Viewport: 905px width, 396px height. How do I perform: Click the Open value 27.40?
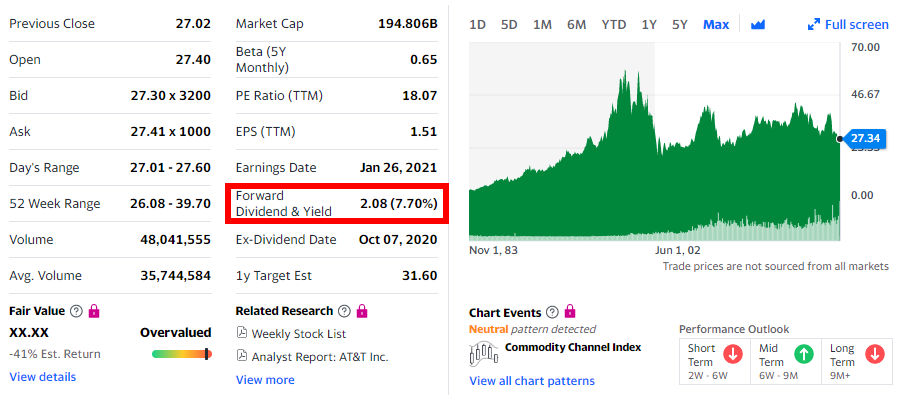pyautogui.click(x=193, y=59)
